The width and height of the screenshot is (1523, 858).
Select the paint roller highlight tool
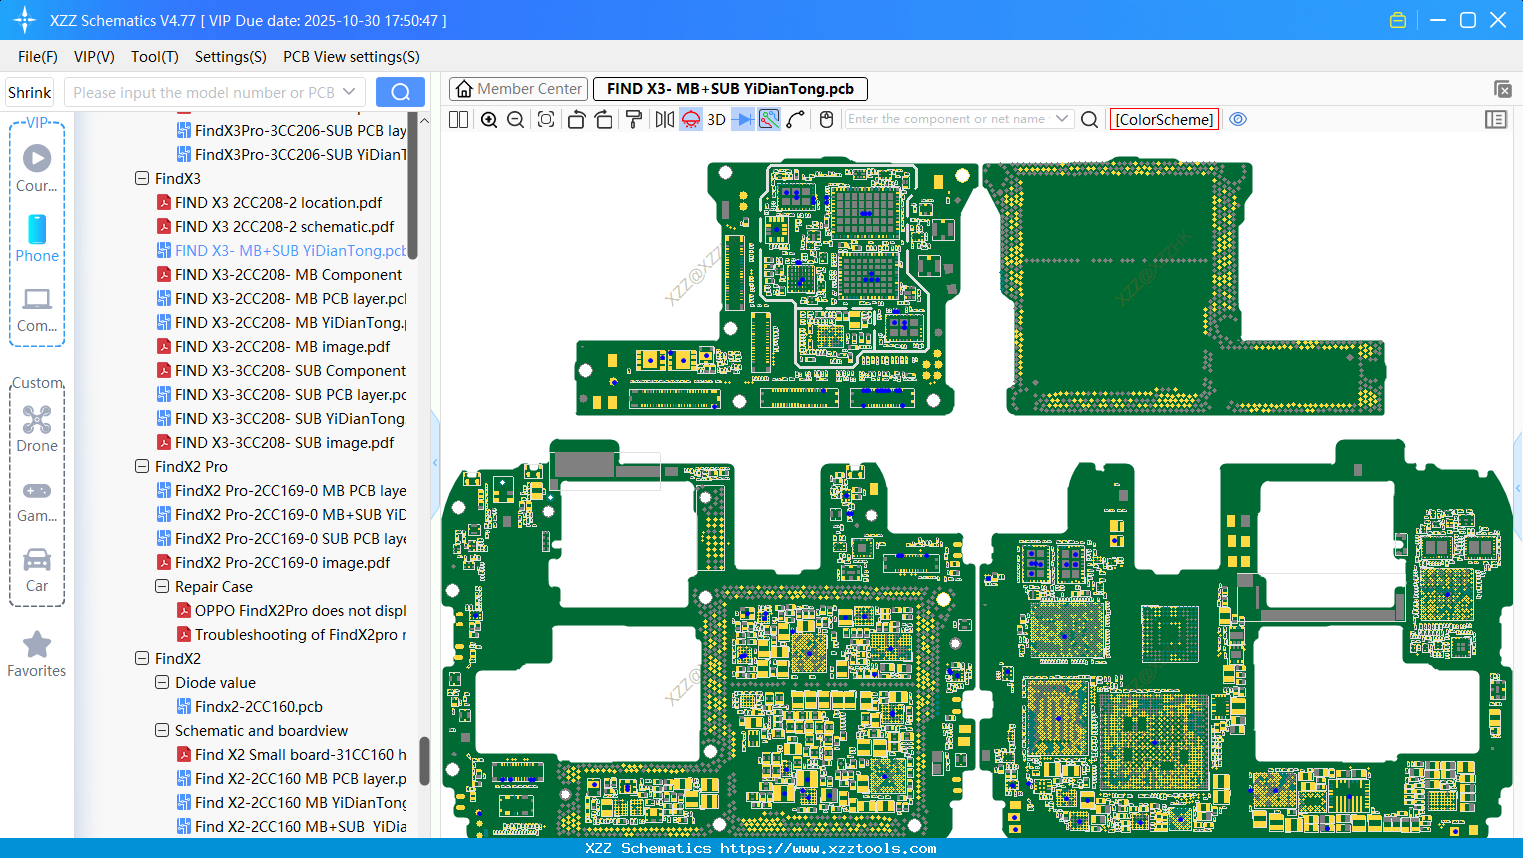click(634, 119)
